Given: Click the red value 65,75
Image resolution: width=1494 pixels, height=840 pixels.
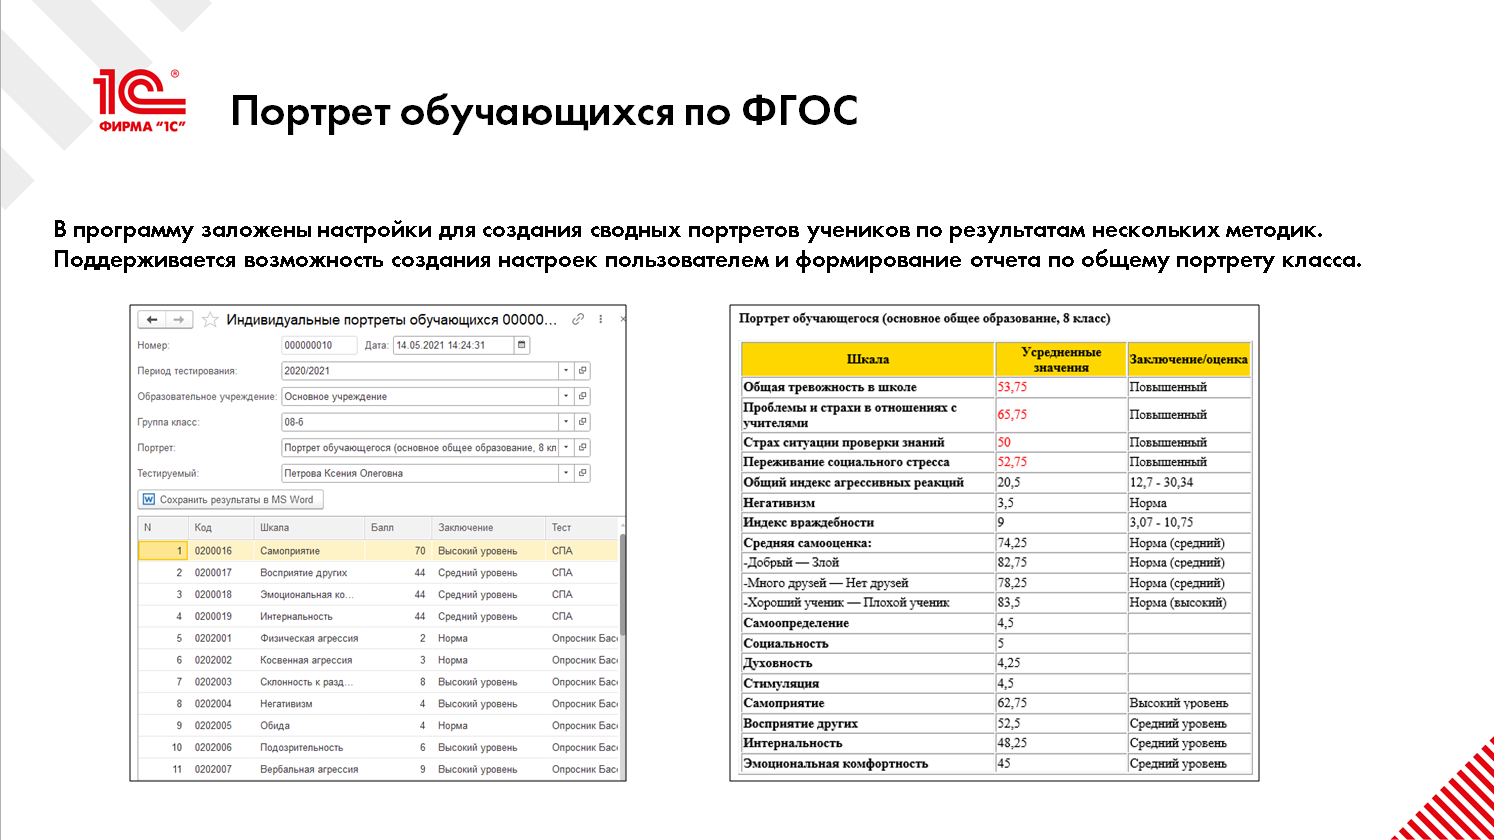Looking at the screenshot, I should 1012,414.
